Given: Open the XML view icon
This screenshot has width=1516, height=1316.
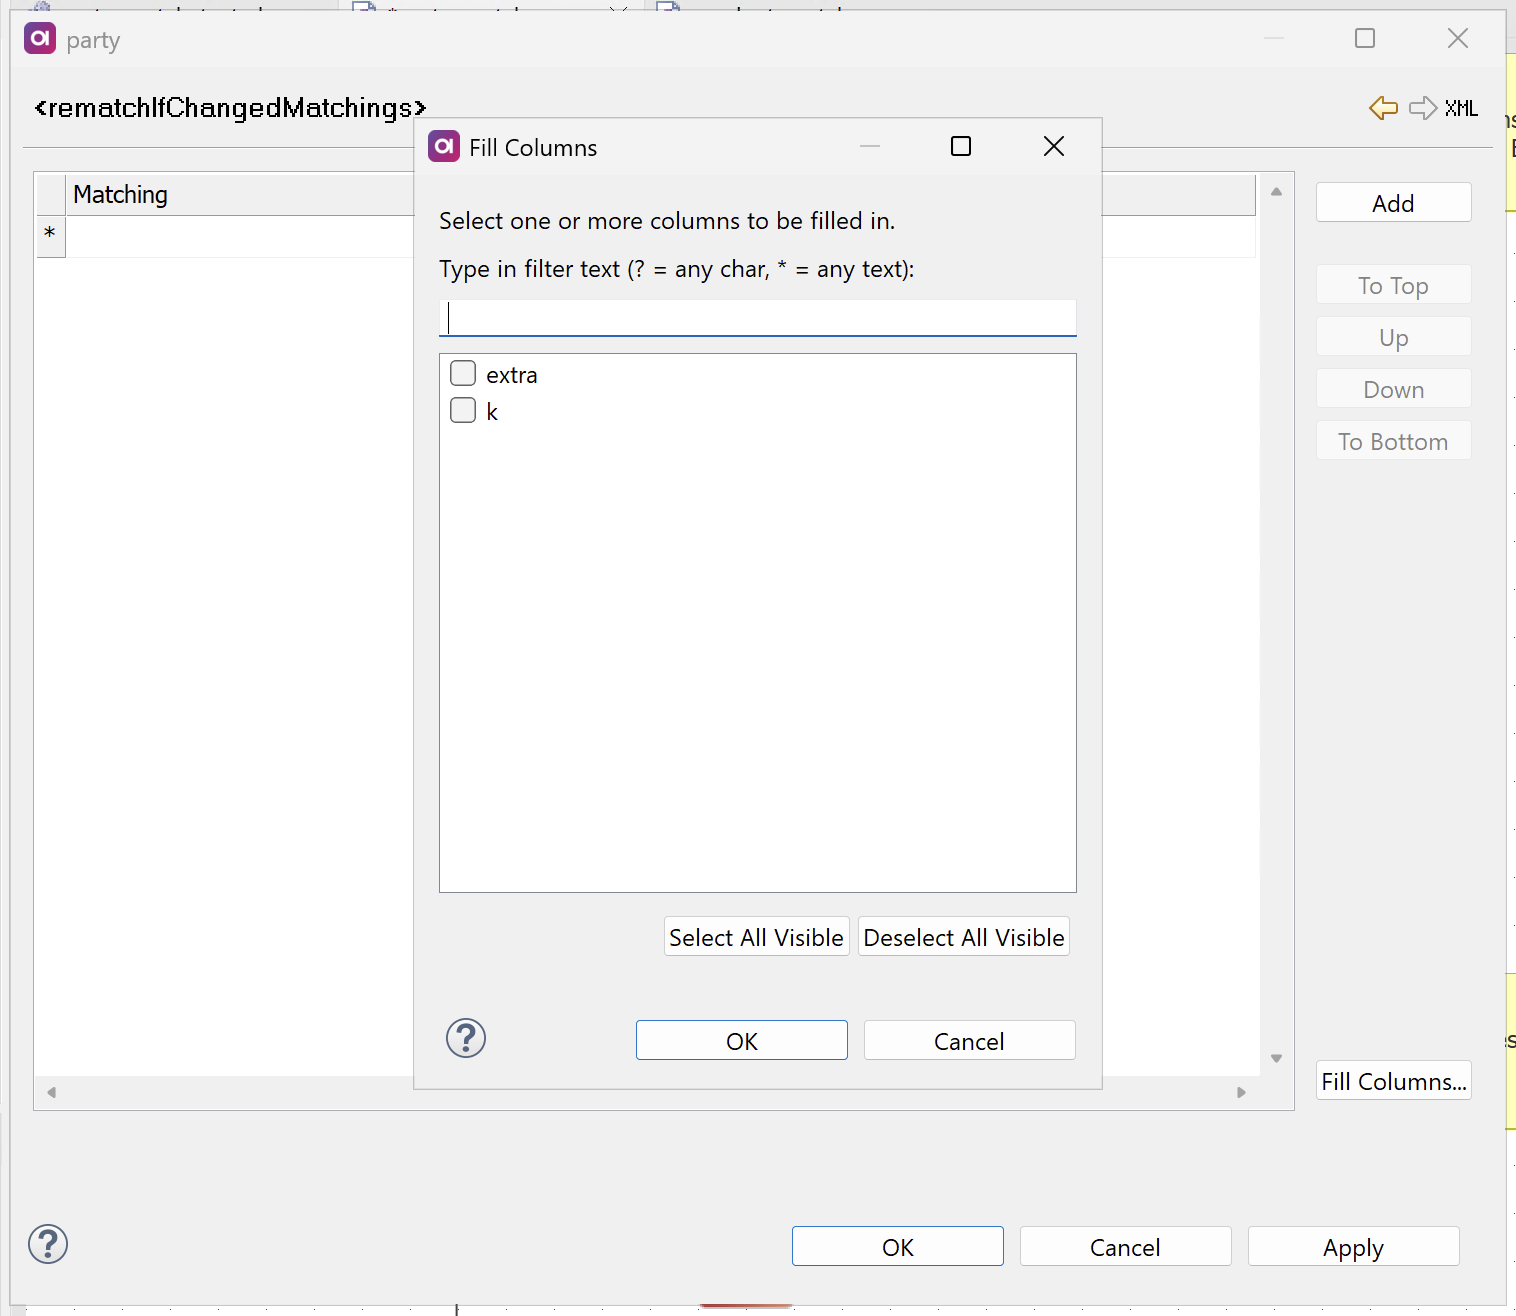Looking at the screenshot, I should [1461, 108].
